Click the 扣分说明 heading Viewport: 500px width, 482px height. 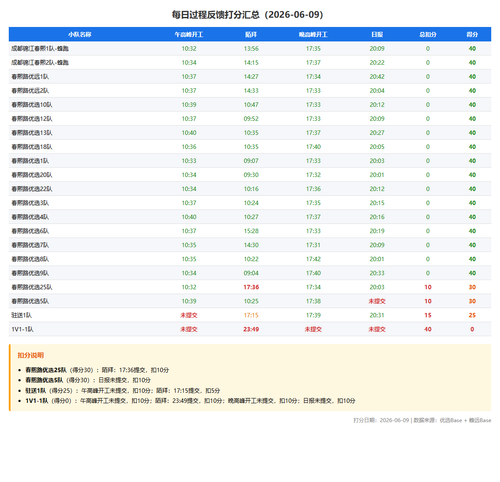[x=31, y=355]
